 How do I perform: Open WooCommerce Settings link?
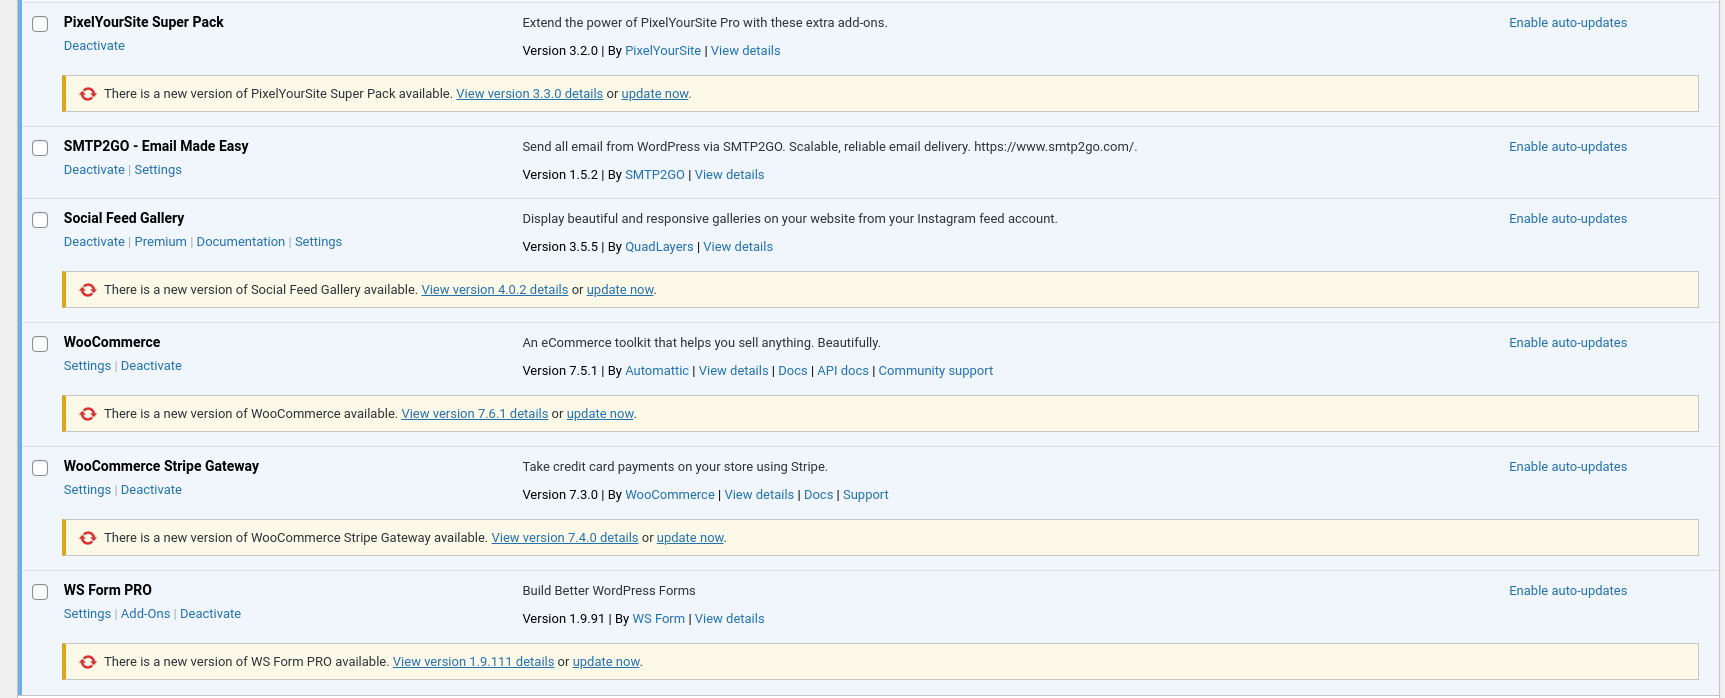(x=87, y=366)
